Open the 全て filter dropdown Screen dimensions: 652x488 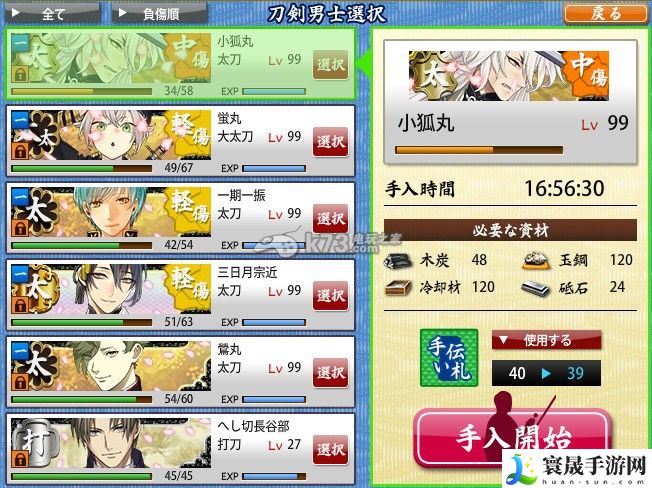click(53, 14)
